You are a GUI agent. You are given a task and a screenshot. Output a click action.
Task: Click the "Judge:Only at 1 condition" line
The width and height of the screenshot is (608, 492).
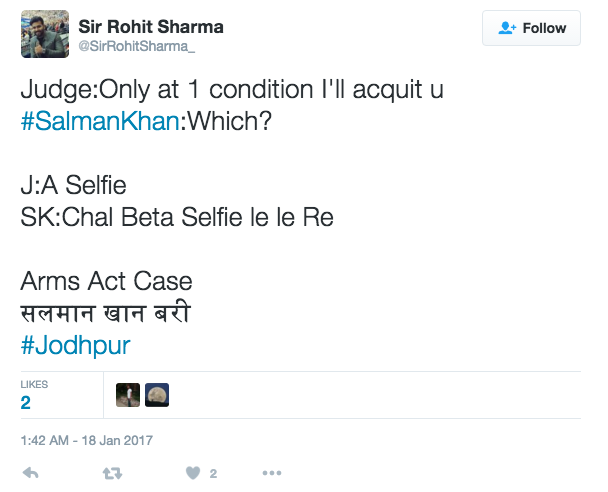pyautogui.click(x=231, y=89)
